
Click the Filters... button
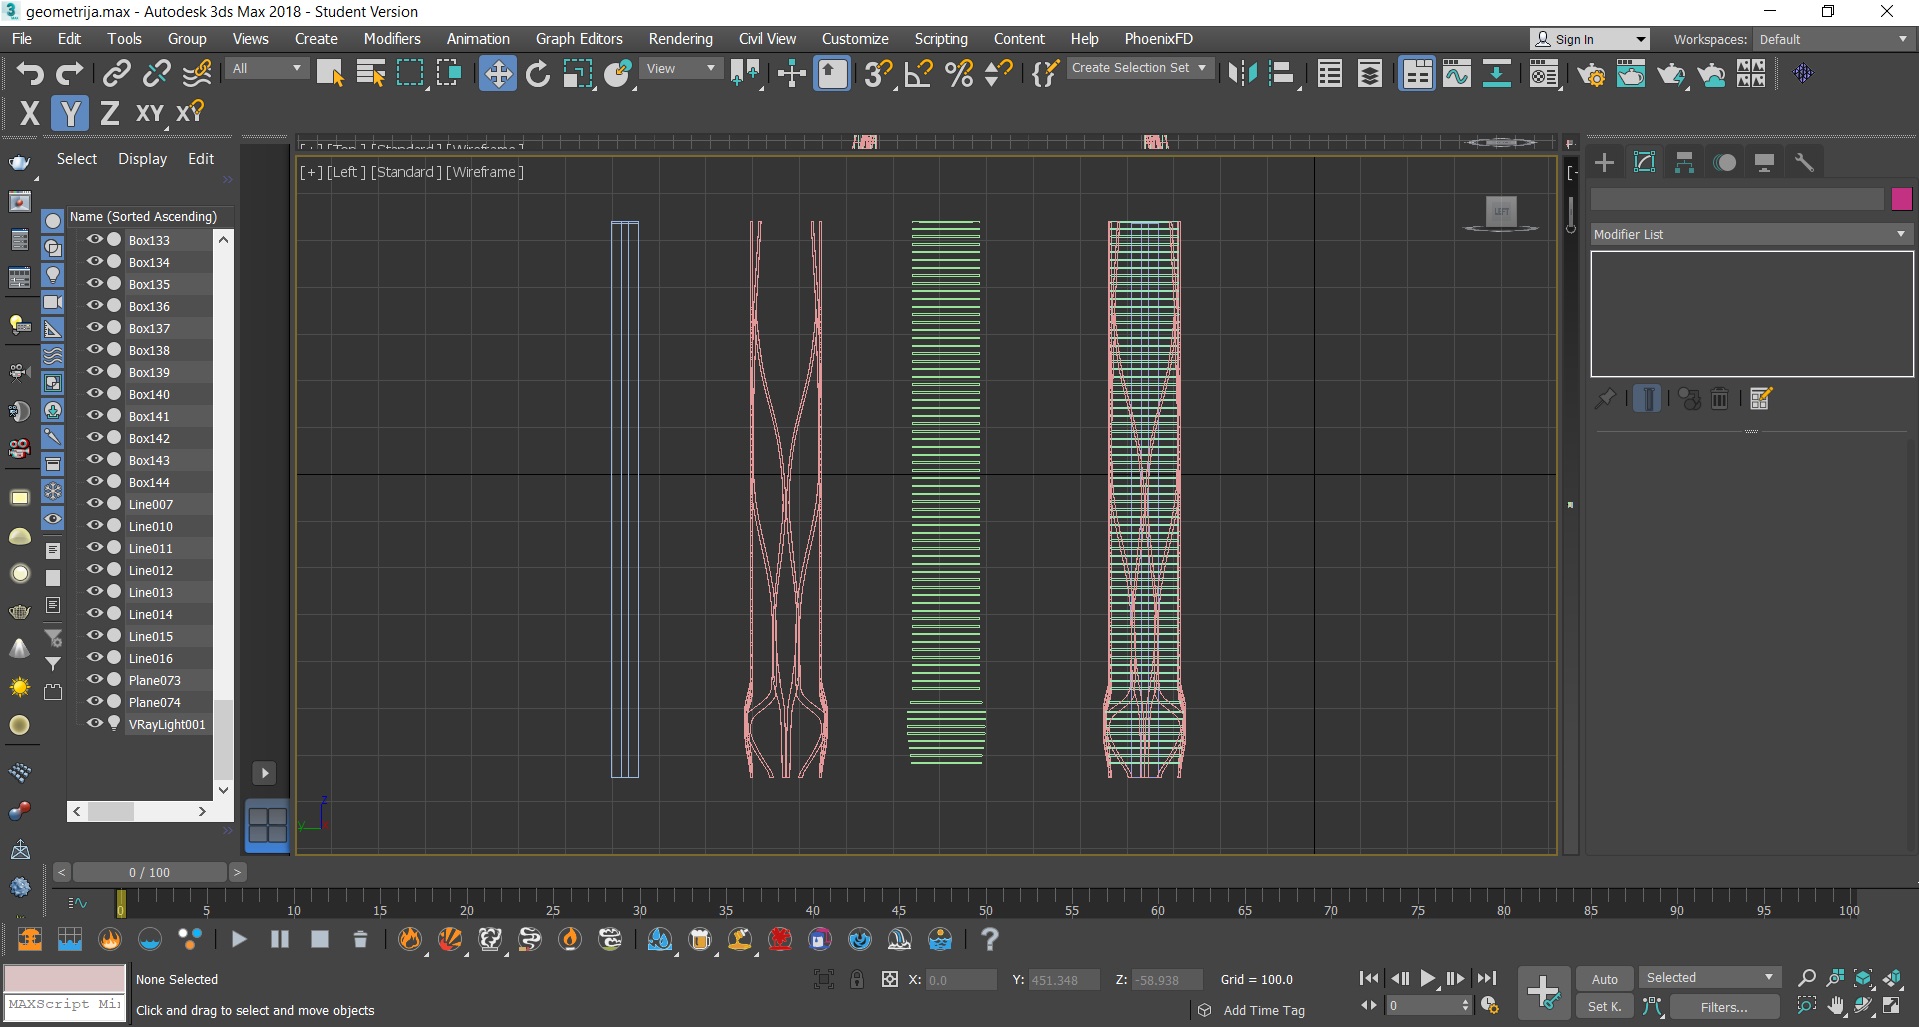tap(1724, 1007)
